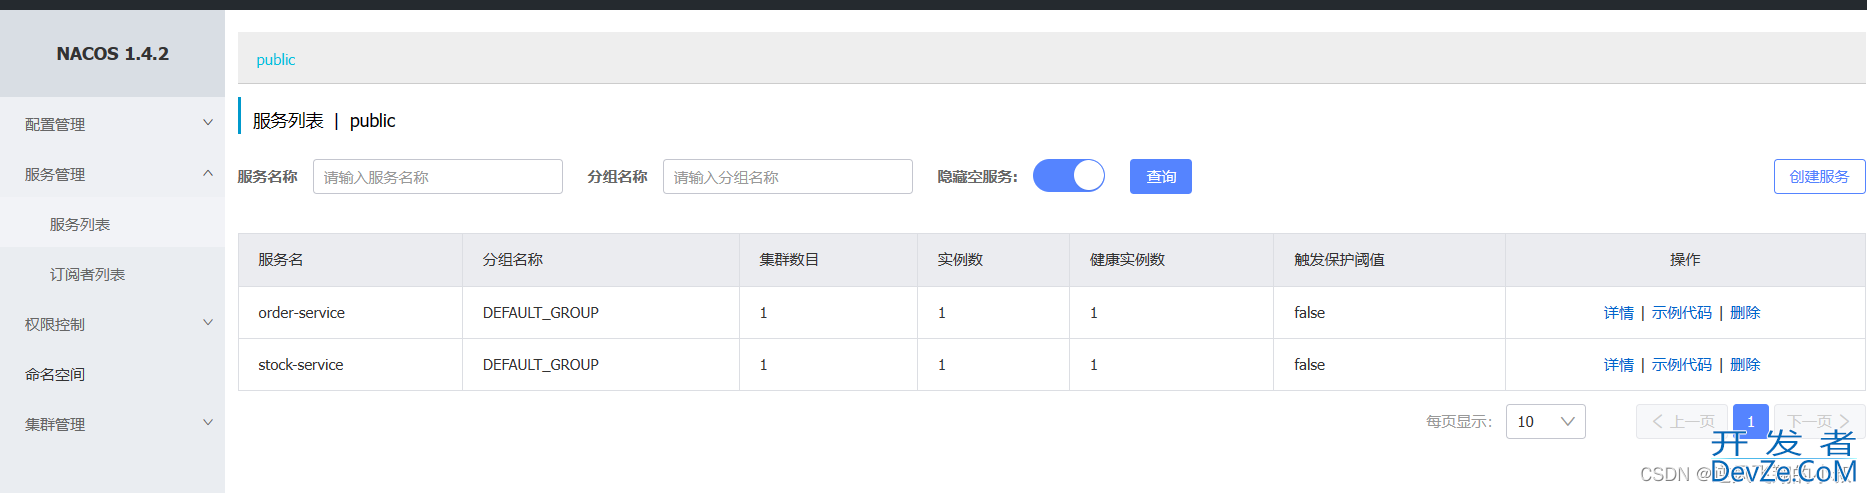1867x493 pixels.
Task: Open 示例代码 for order-service
Action: coord(1682,313)
